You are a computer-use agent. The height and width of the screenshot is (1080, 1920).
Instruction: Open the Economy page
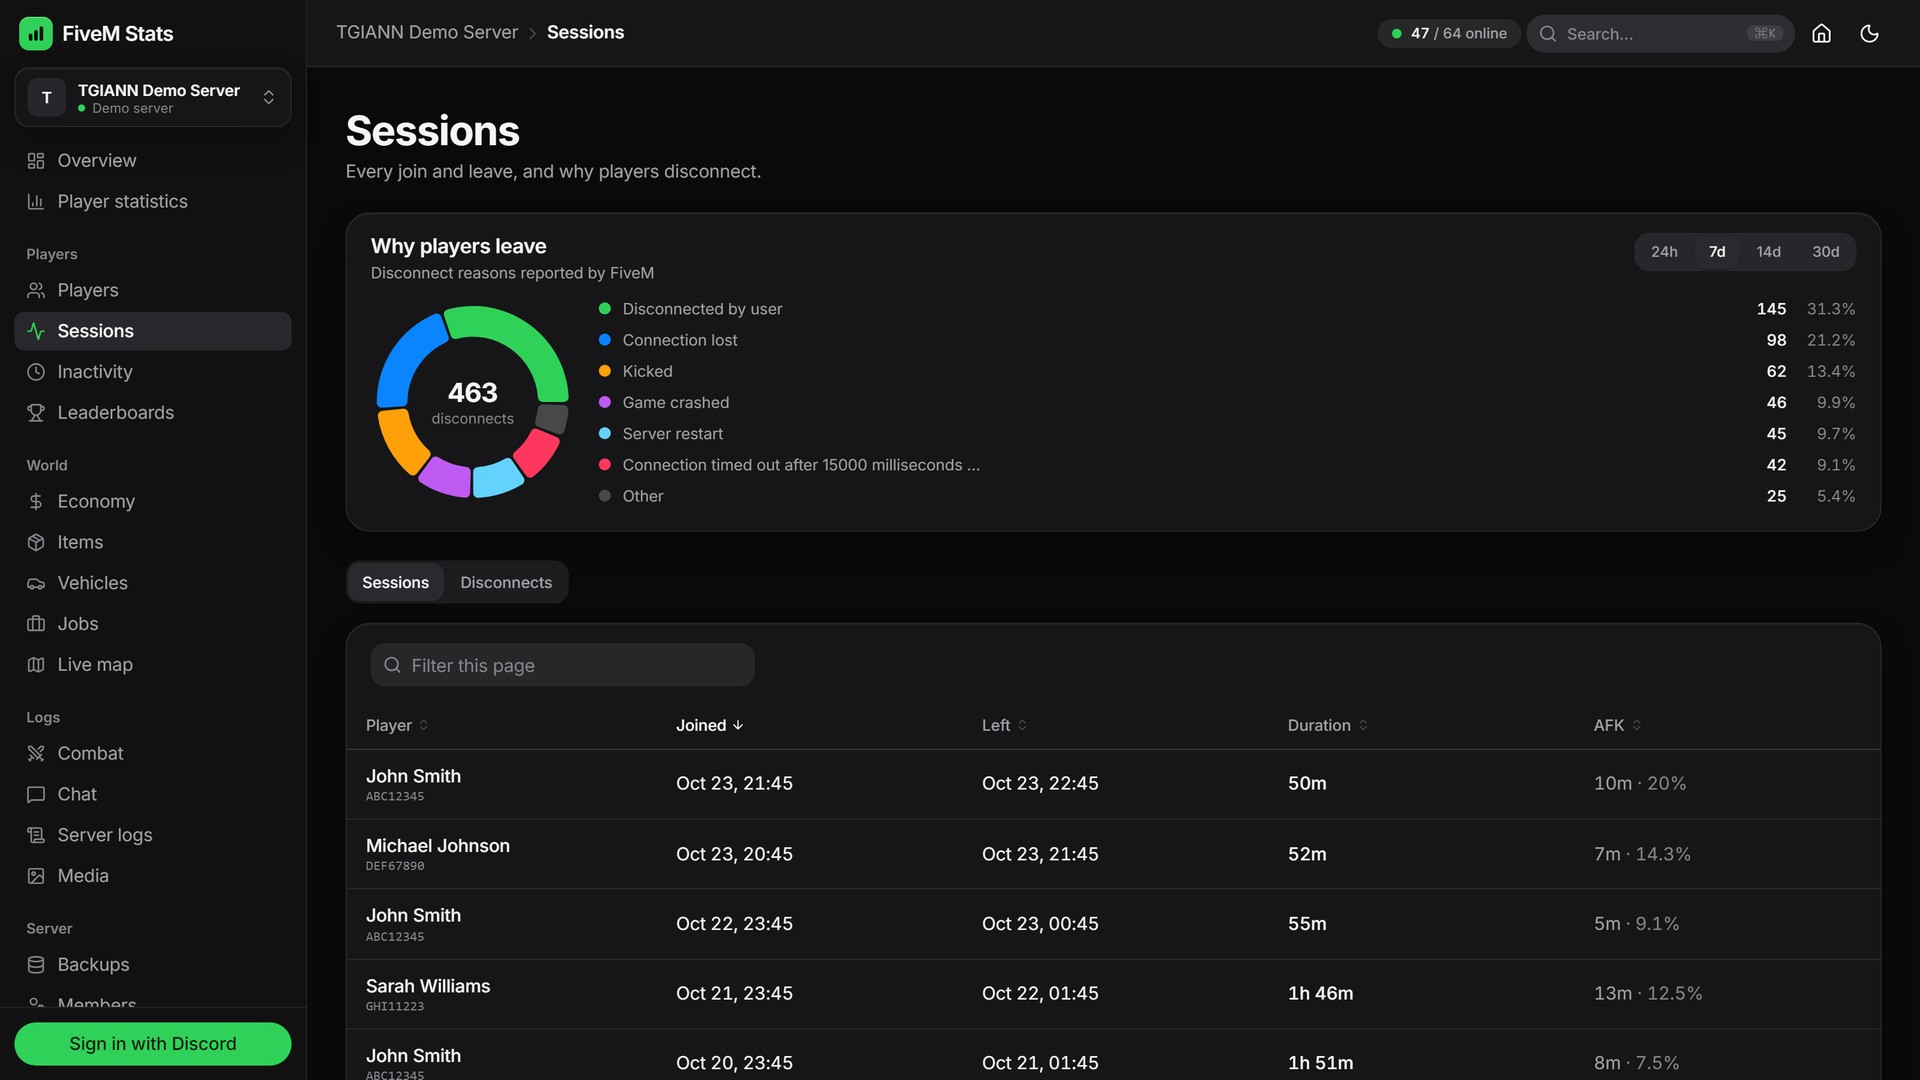[x=153, y=501]
